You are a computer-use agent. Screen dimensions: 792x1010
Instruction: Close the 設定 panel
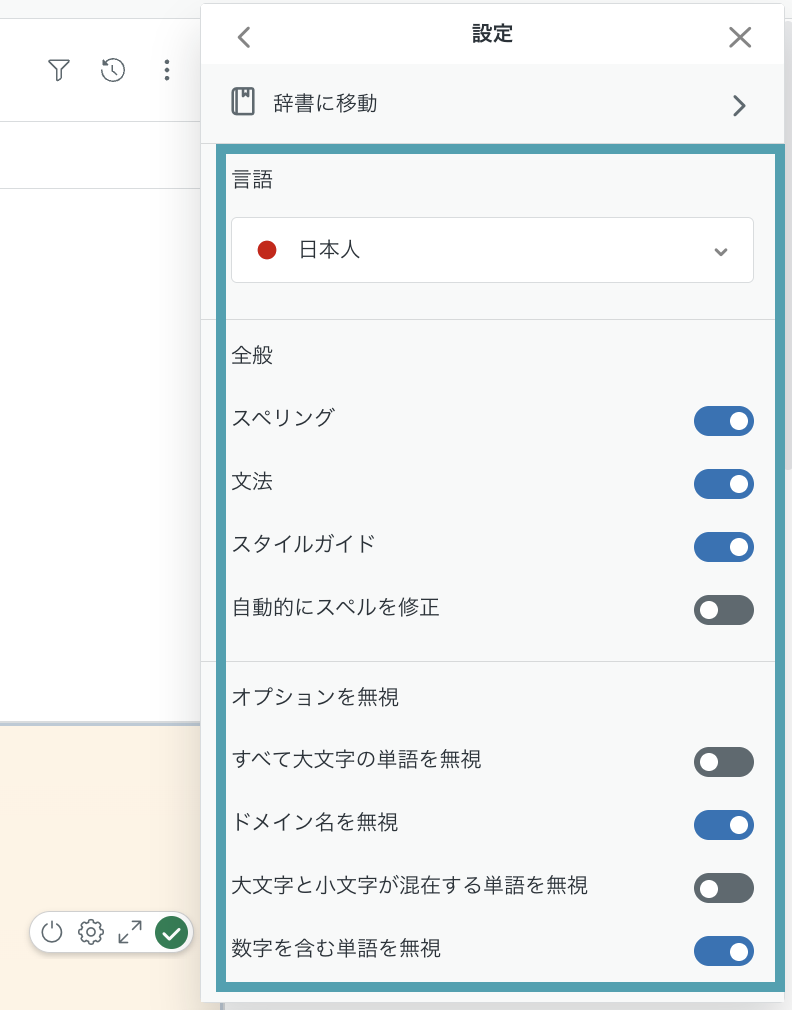coord(740,37)
